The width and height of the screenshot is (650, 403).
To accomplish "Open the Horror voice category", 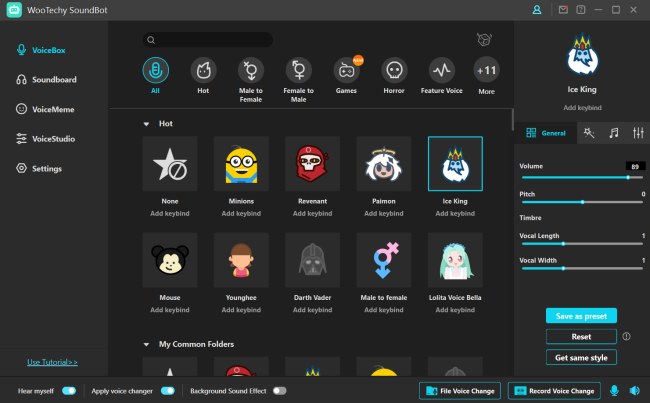I will click(394, 70).
